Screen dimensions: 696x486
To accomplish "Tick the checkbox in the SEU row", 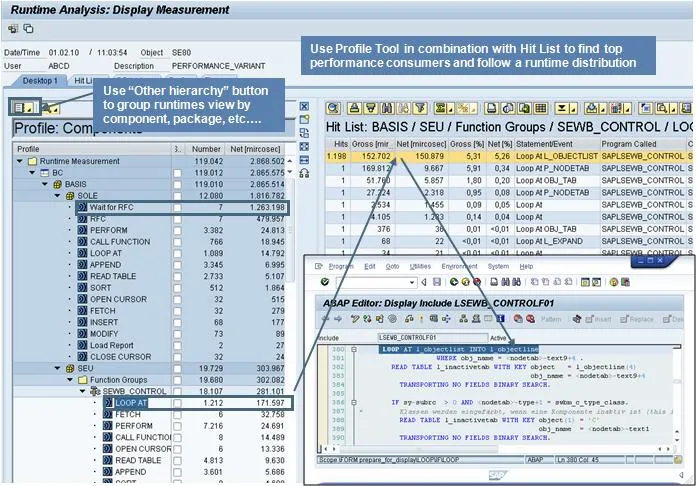I will (x=177, y=368).
